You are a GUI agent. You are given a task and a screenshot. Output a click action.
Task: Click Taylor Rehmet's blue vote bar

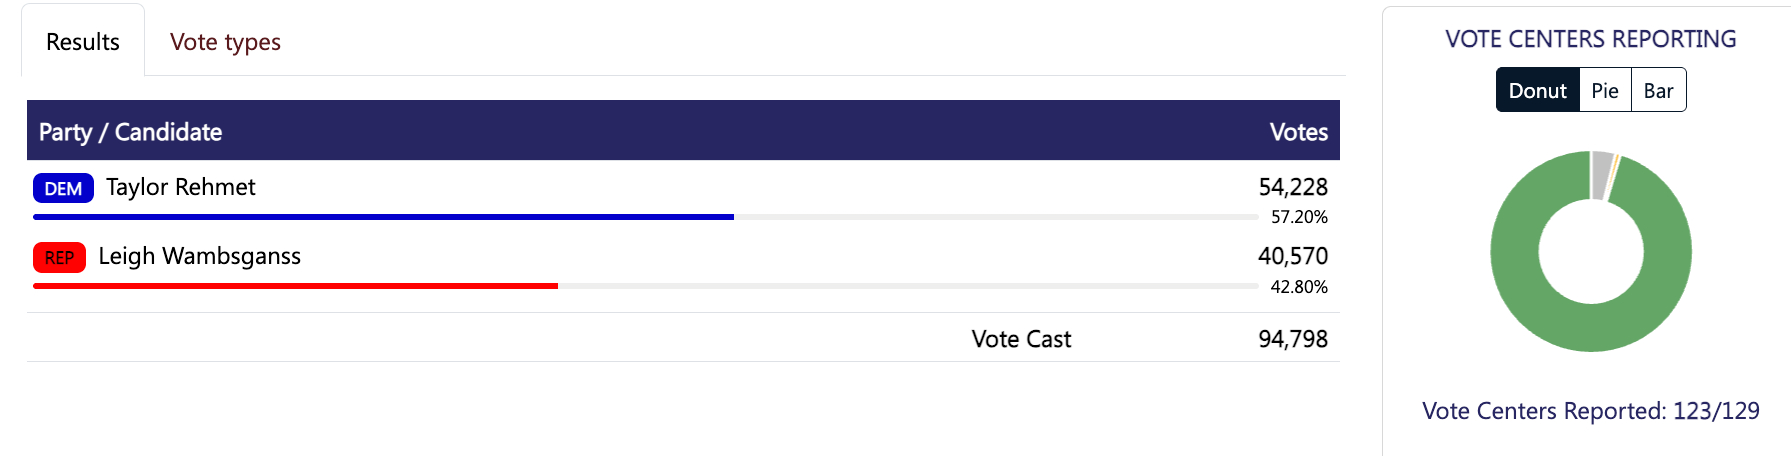pyautogui.click(x=383, y=217)
